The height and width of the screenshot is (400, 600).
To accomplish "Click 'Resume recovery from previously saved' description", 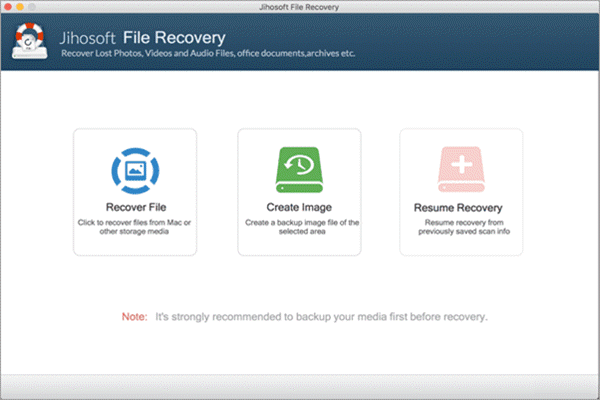I will [464, 227].
